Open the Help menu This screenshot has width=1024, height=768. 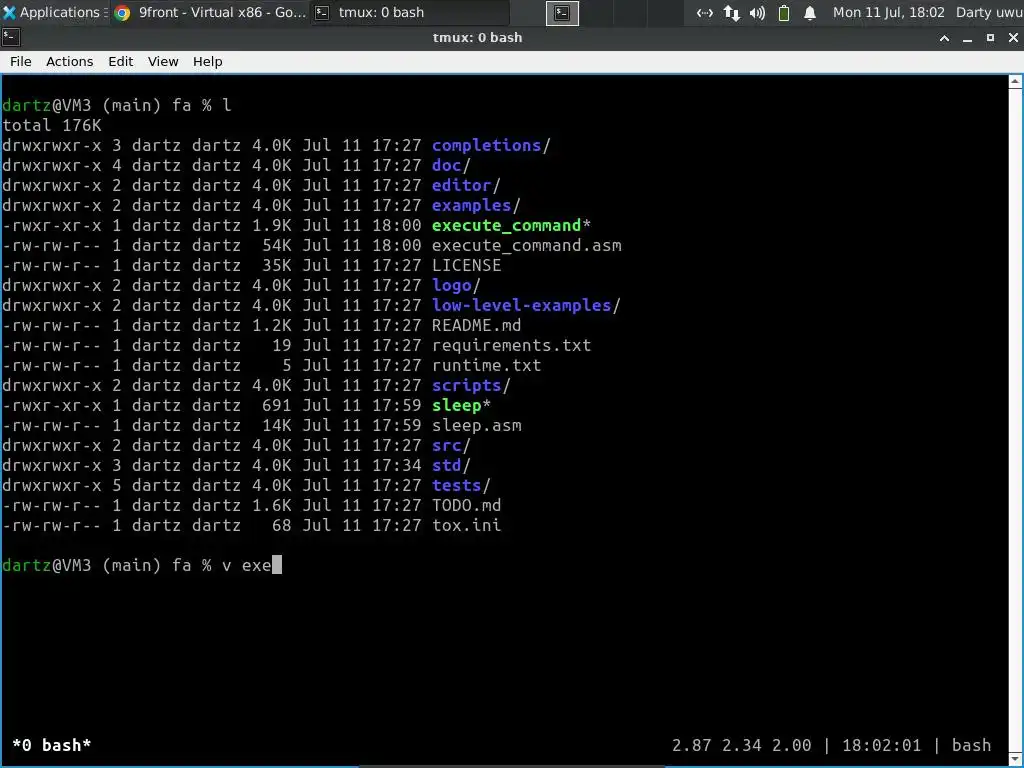coord(208,61)
